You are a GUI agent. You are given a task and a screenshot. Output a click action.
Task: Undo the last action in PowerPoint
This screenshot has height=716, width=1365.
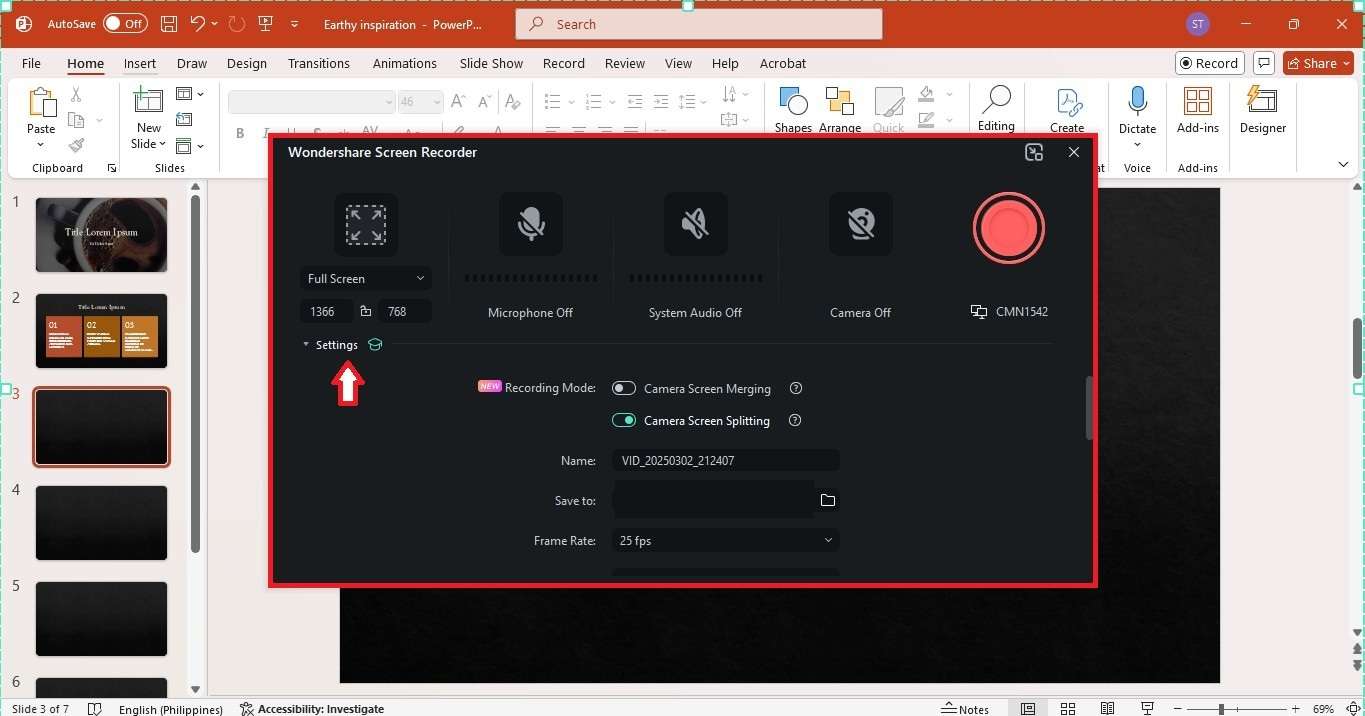[198, 23]
